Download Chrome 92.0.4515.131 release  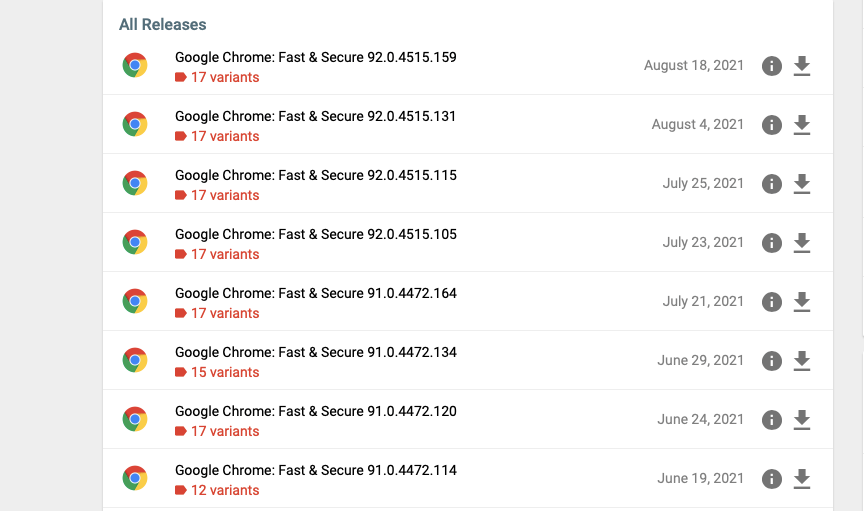point(802,125)
